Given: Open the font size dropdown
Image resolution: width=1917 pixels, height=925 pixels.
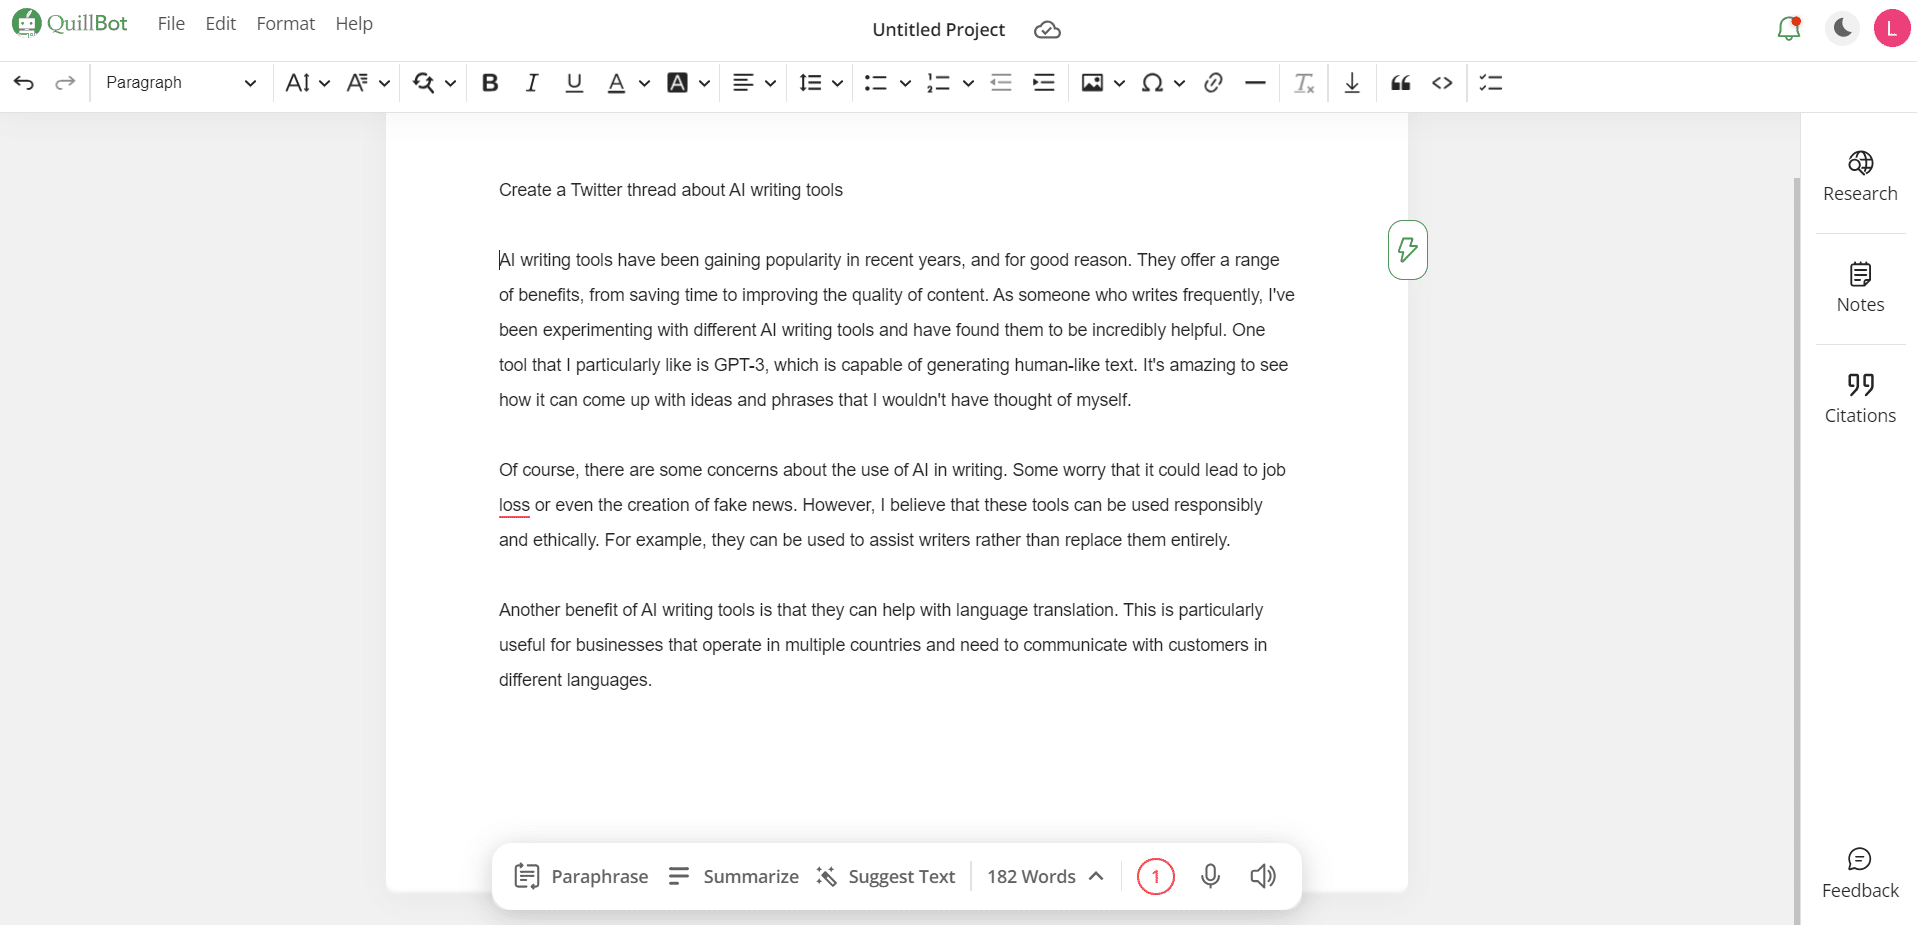Looking at the screenshot, I should point(307,83).
